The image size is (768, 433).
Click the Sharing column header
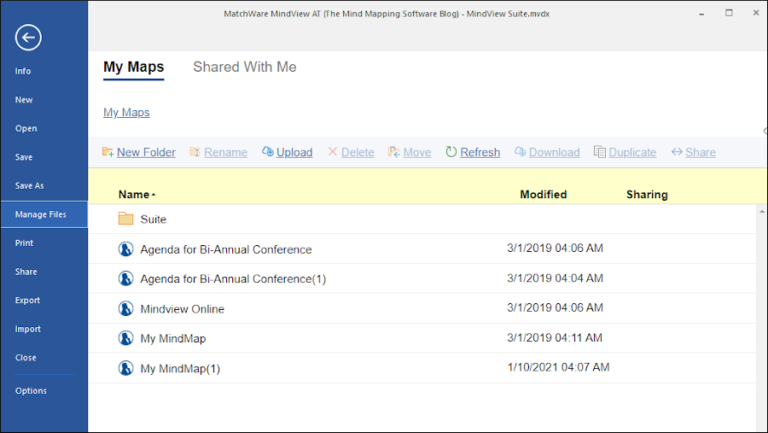click(647, 195)
